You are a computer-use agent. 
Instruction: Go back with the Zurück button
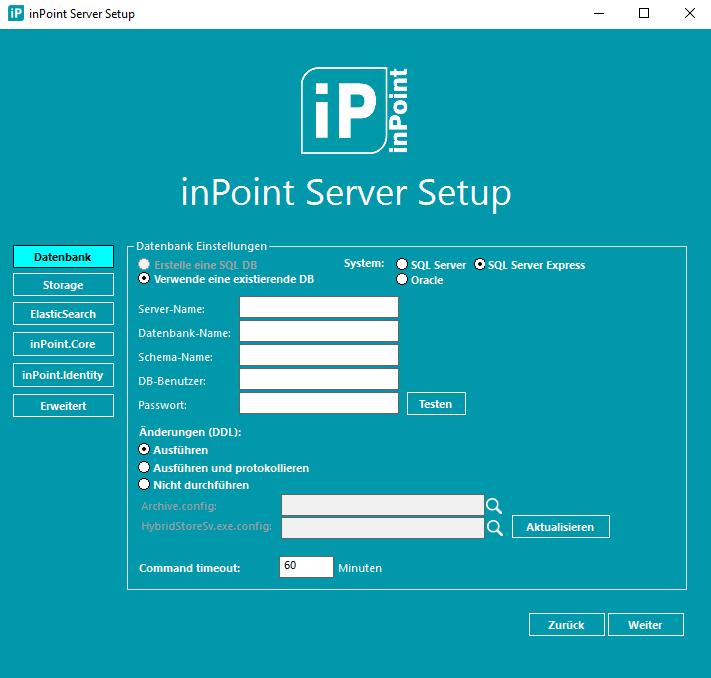(567, 624)
